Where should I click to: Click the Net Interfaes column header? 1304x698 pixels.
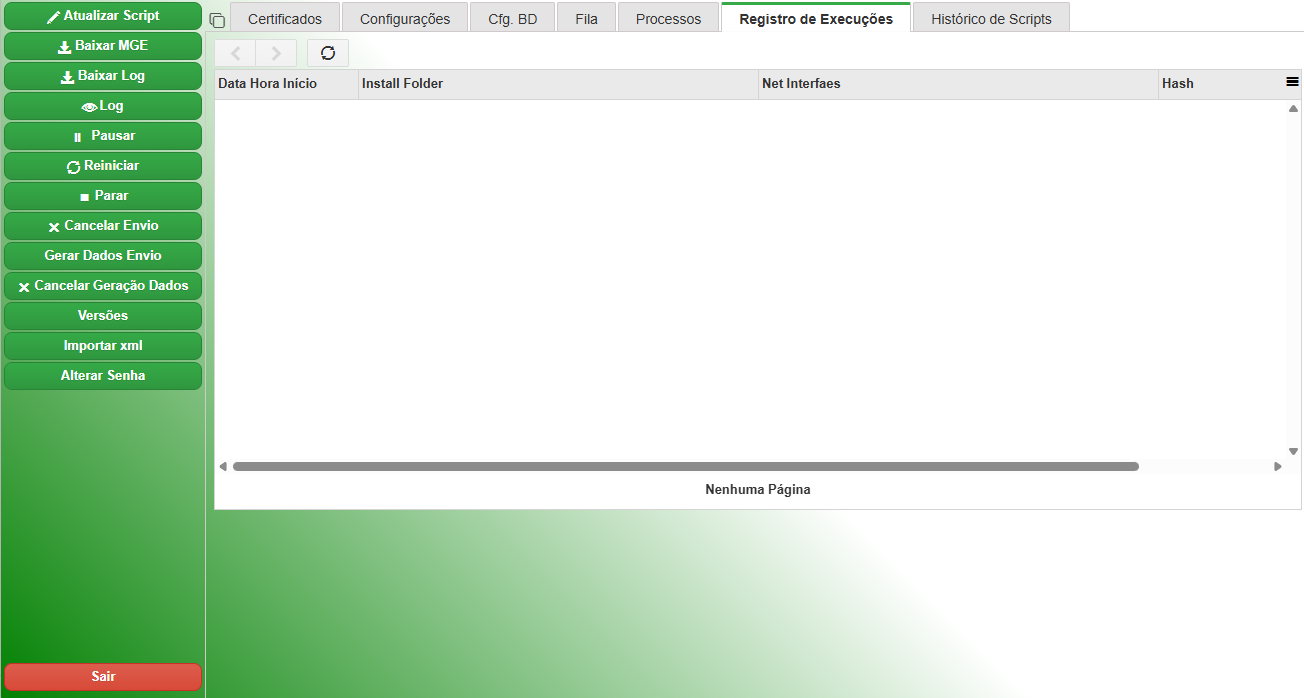point(959,84)
